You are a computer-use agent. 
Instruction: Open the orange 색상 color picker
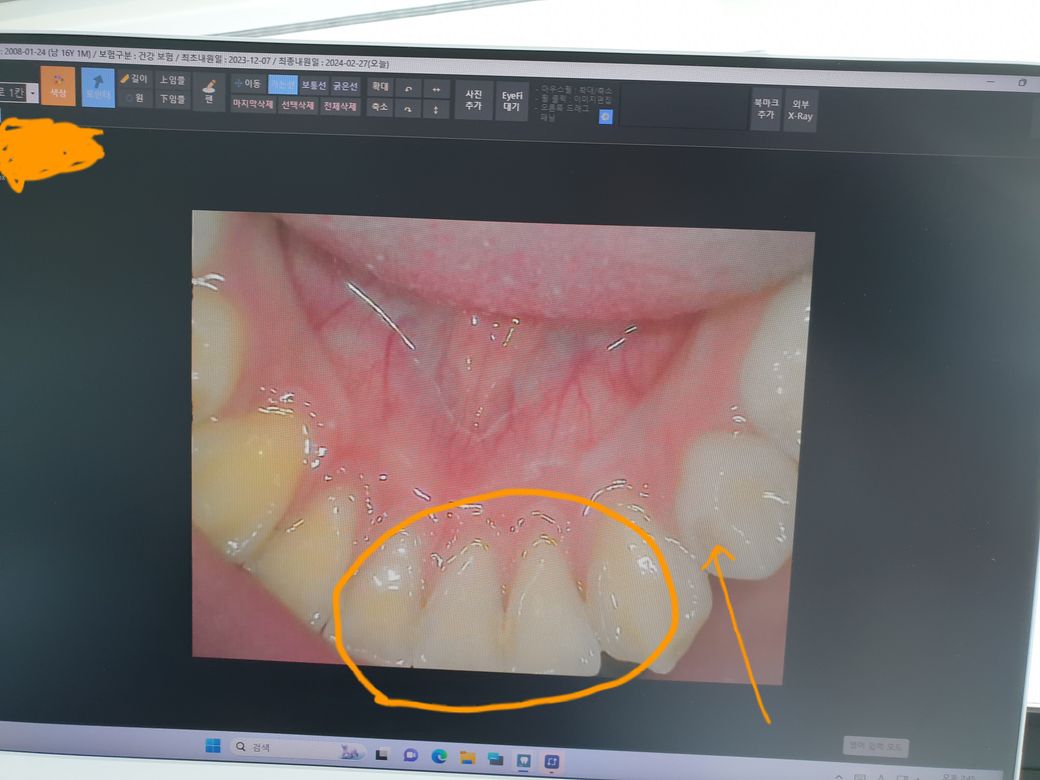click(x=58, y=86)
